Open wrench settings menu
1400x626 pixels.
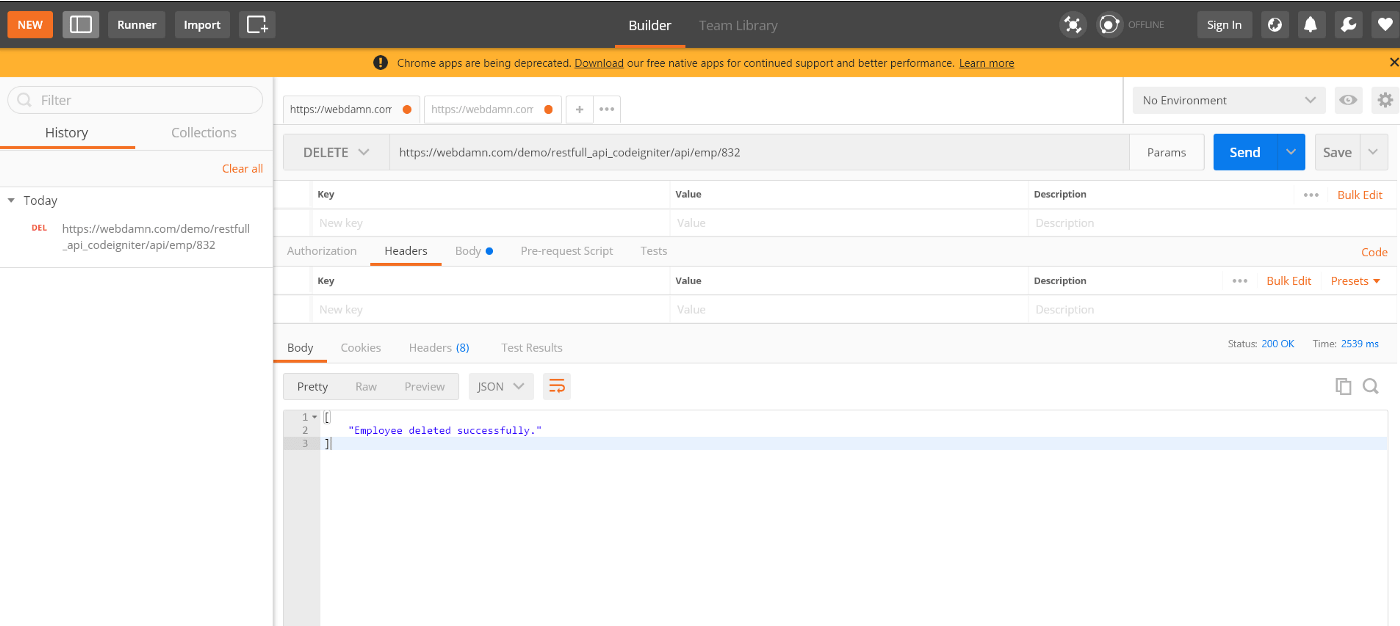(x=1347, y=25)
